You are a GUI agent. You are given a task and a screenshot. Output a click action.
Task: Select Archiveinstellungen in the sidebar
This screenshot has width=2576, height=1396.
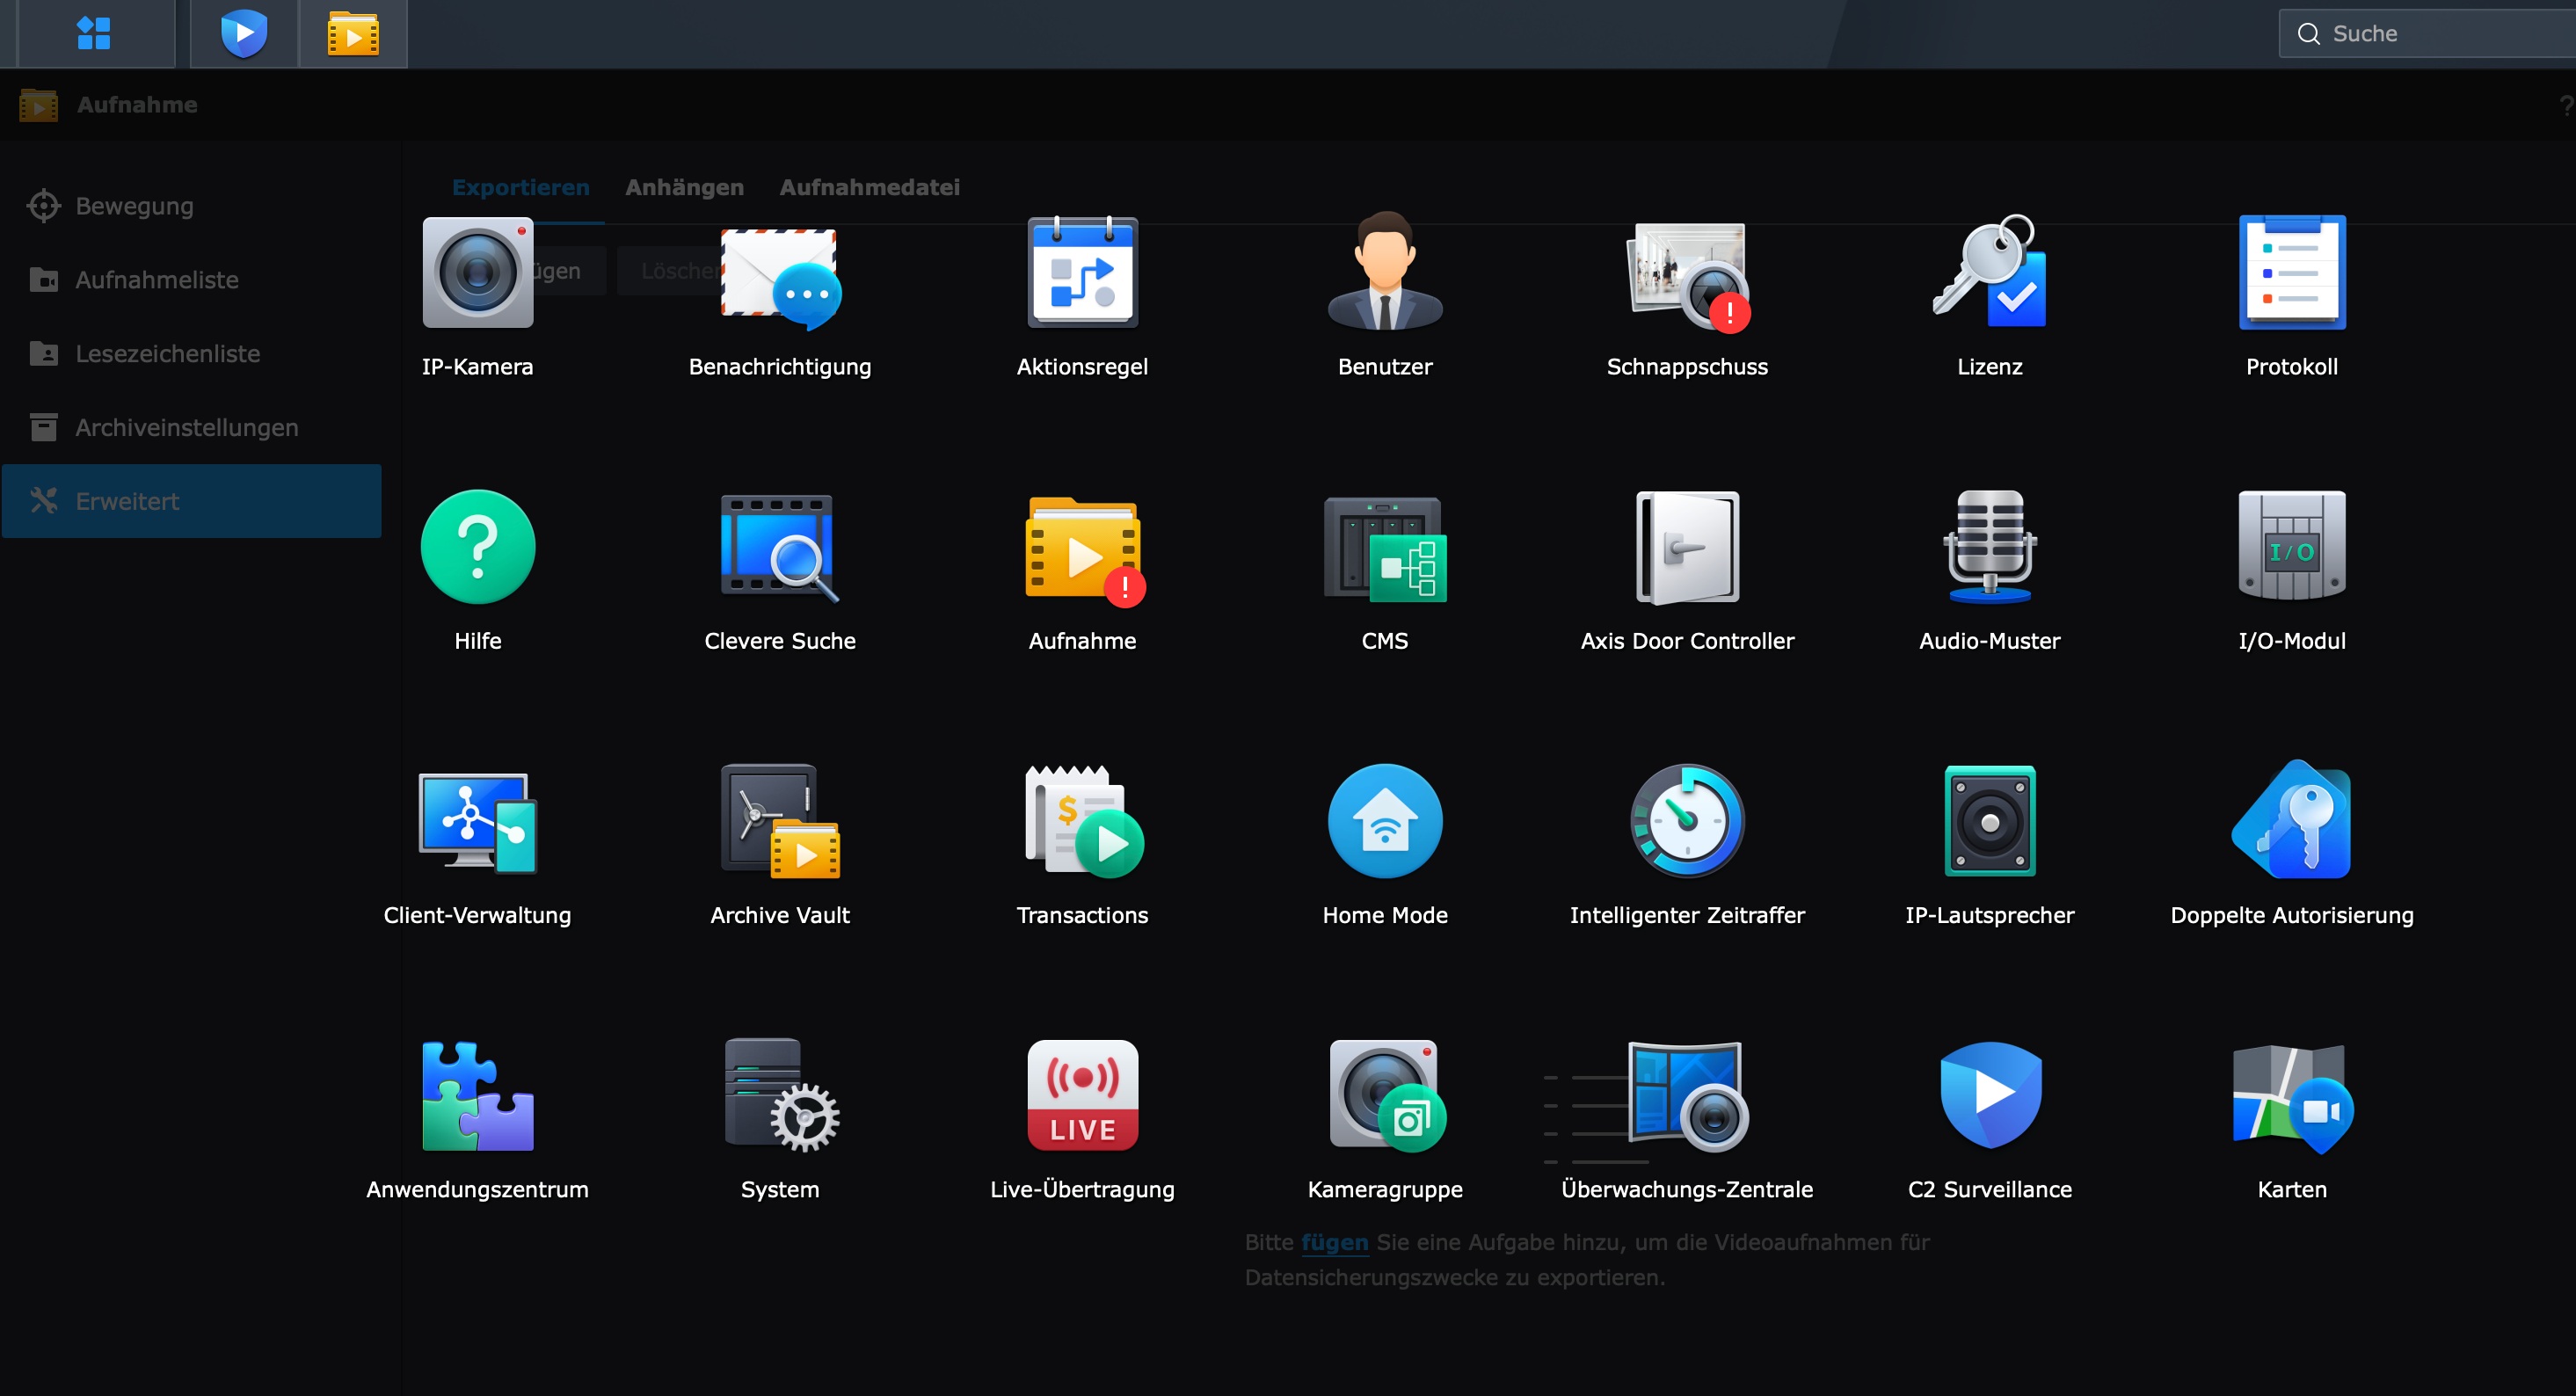[187, 427]
